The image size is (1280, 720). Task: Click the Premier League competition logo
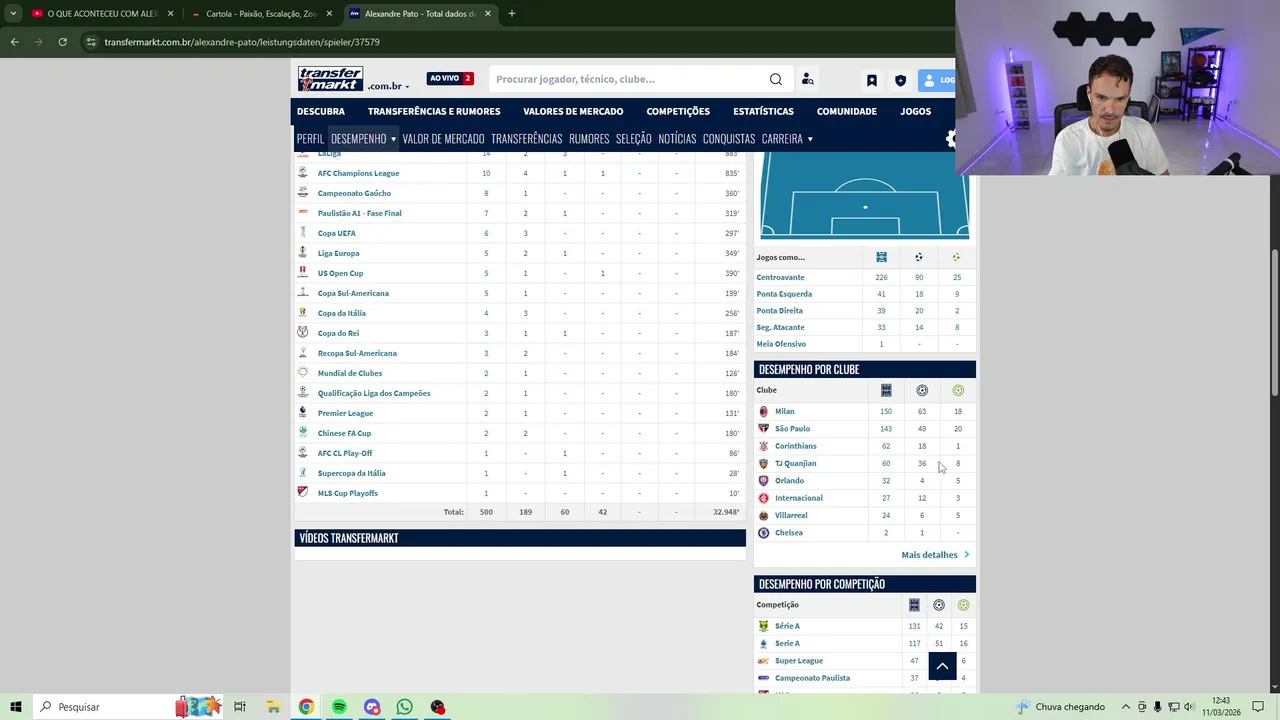(x=303, y=412)
